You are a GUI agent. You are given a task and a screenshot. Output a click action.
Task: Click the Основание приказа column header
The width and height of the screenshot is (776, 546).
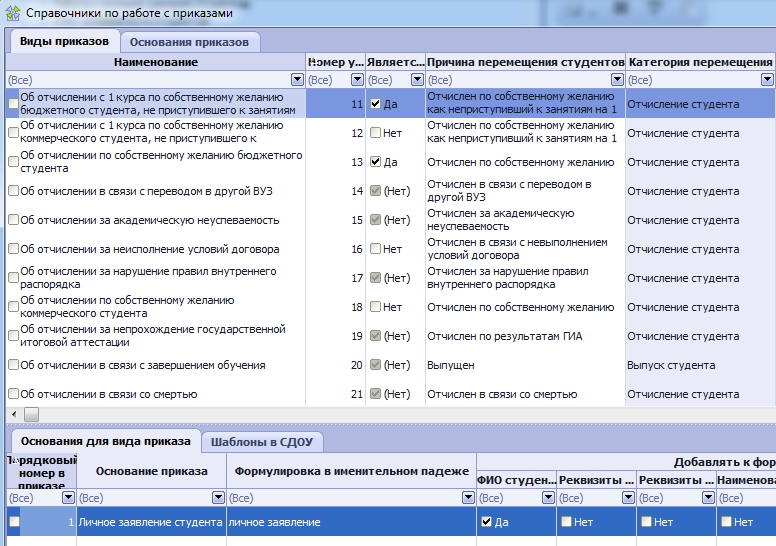pos(151,471)
